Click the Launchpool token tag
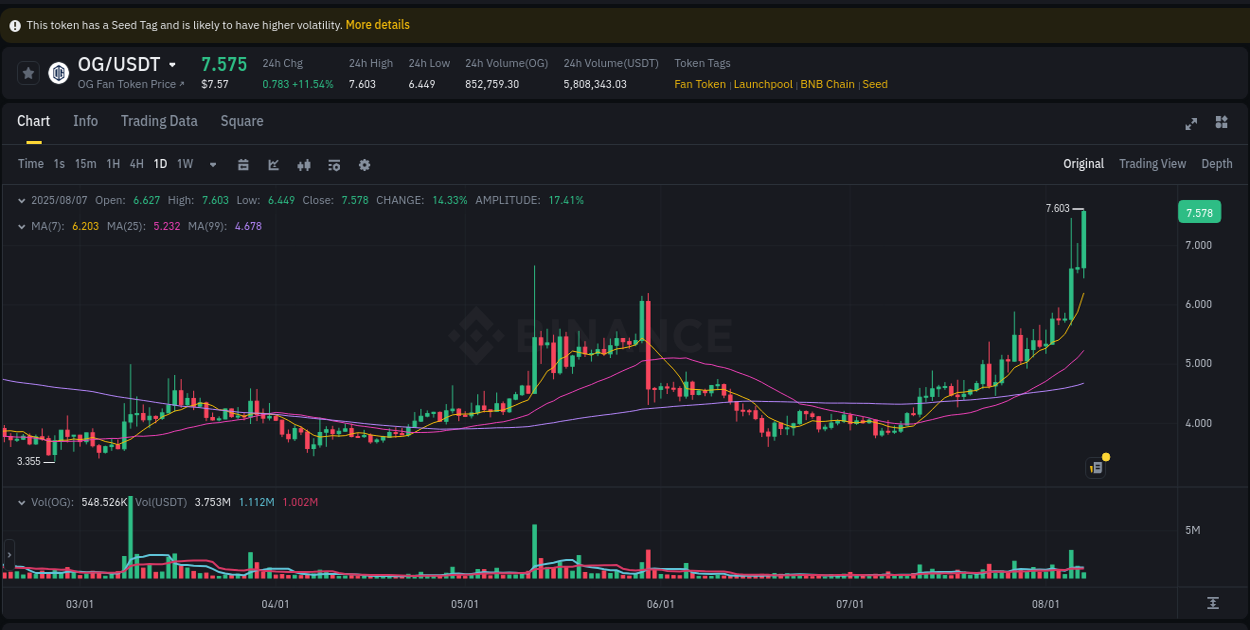 pos(763,84)
